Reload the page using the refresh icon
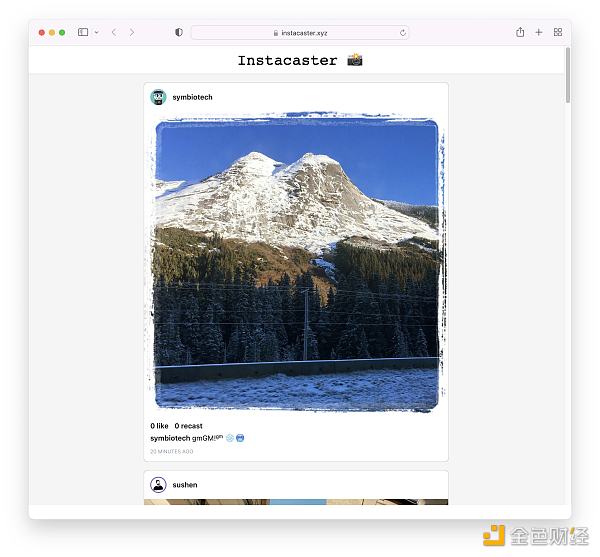 (403, 33)
